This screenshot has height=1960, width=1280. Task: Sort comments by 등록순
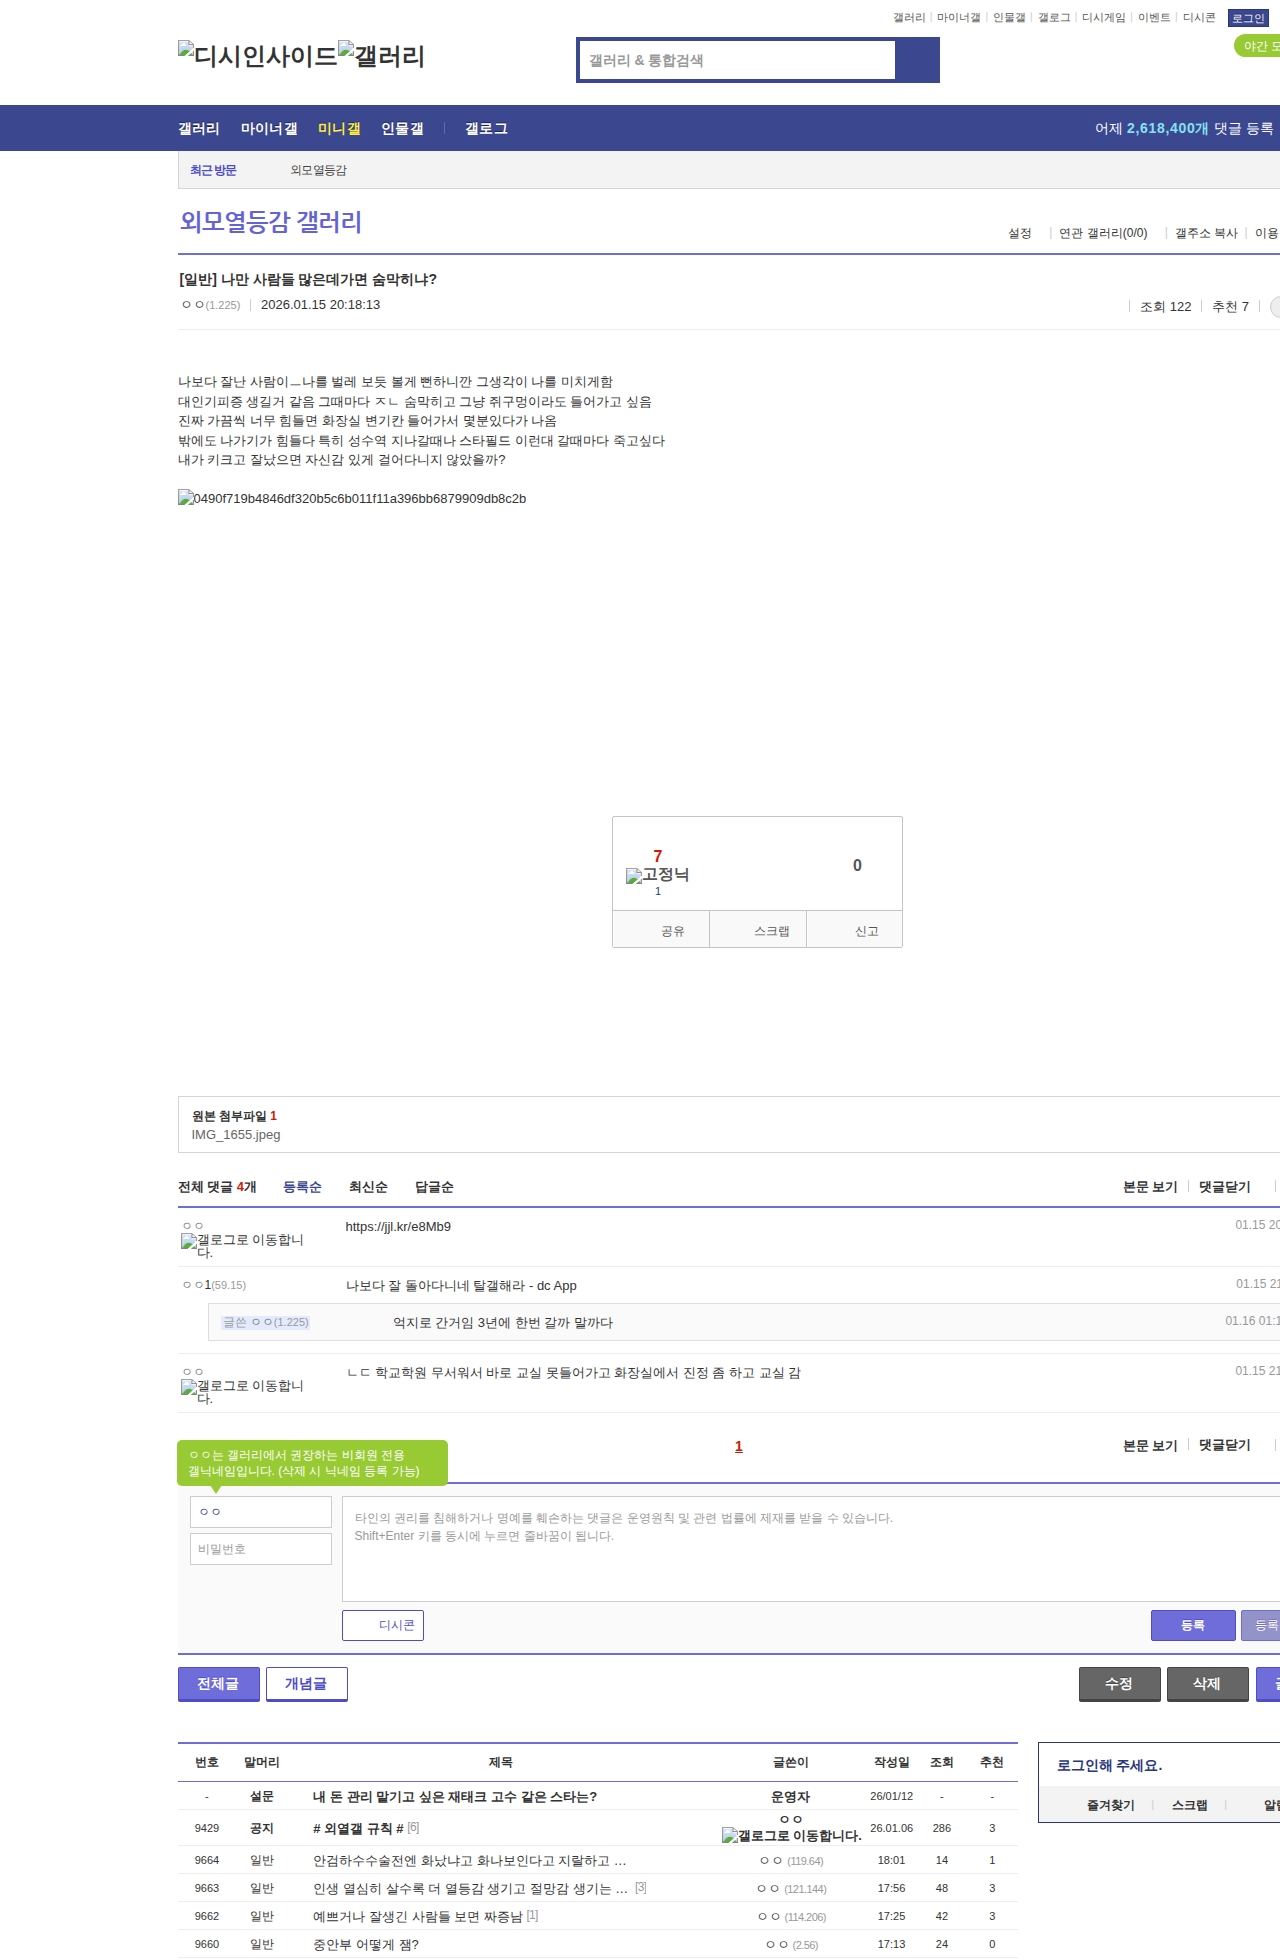coord(302,1187)
